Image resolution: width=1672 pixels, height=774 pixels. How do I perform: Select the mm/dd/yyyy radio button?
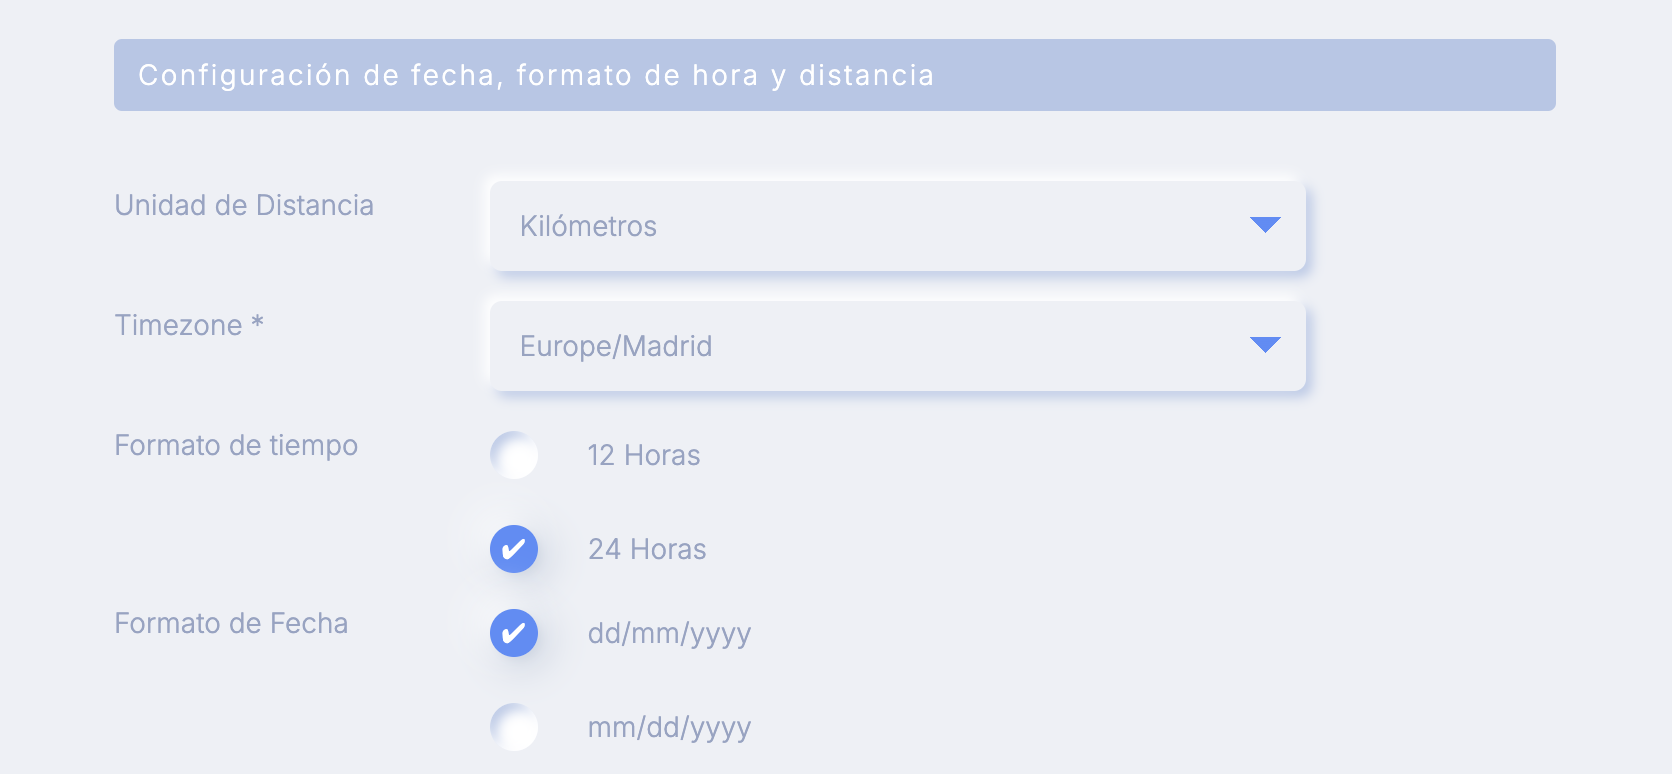pos(514,727)
